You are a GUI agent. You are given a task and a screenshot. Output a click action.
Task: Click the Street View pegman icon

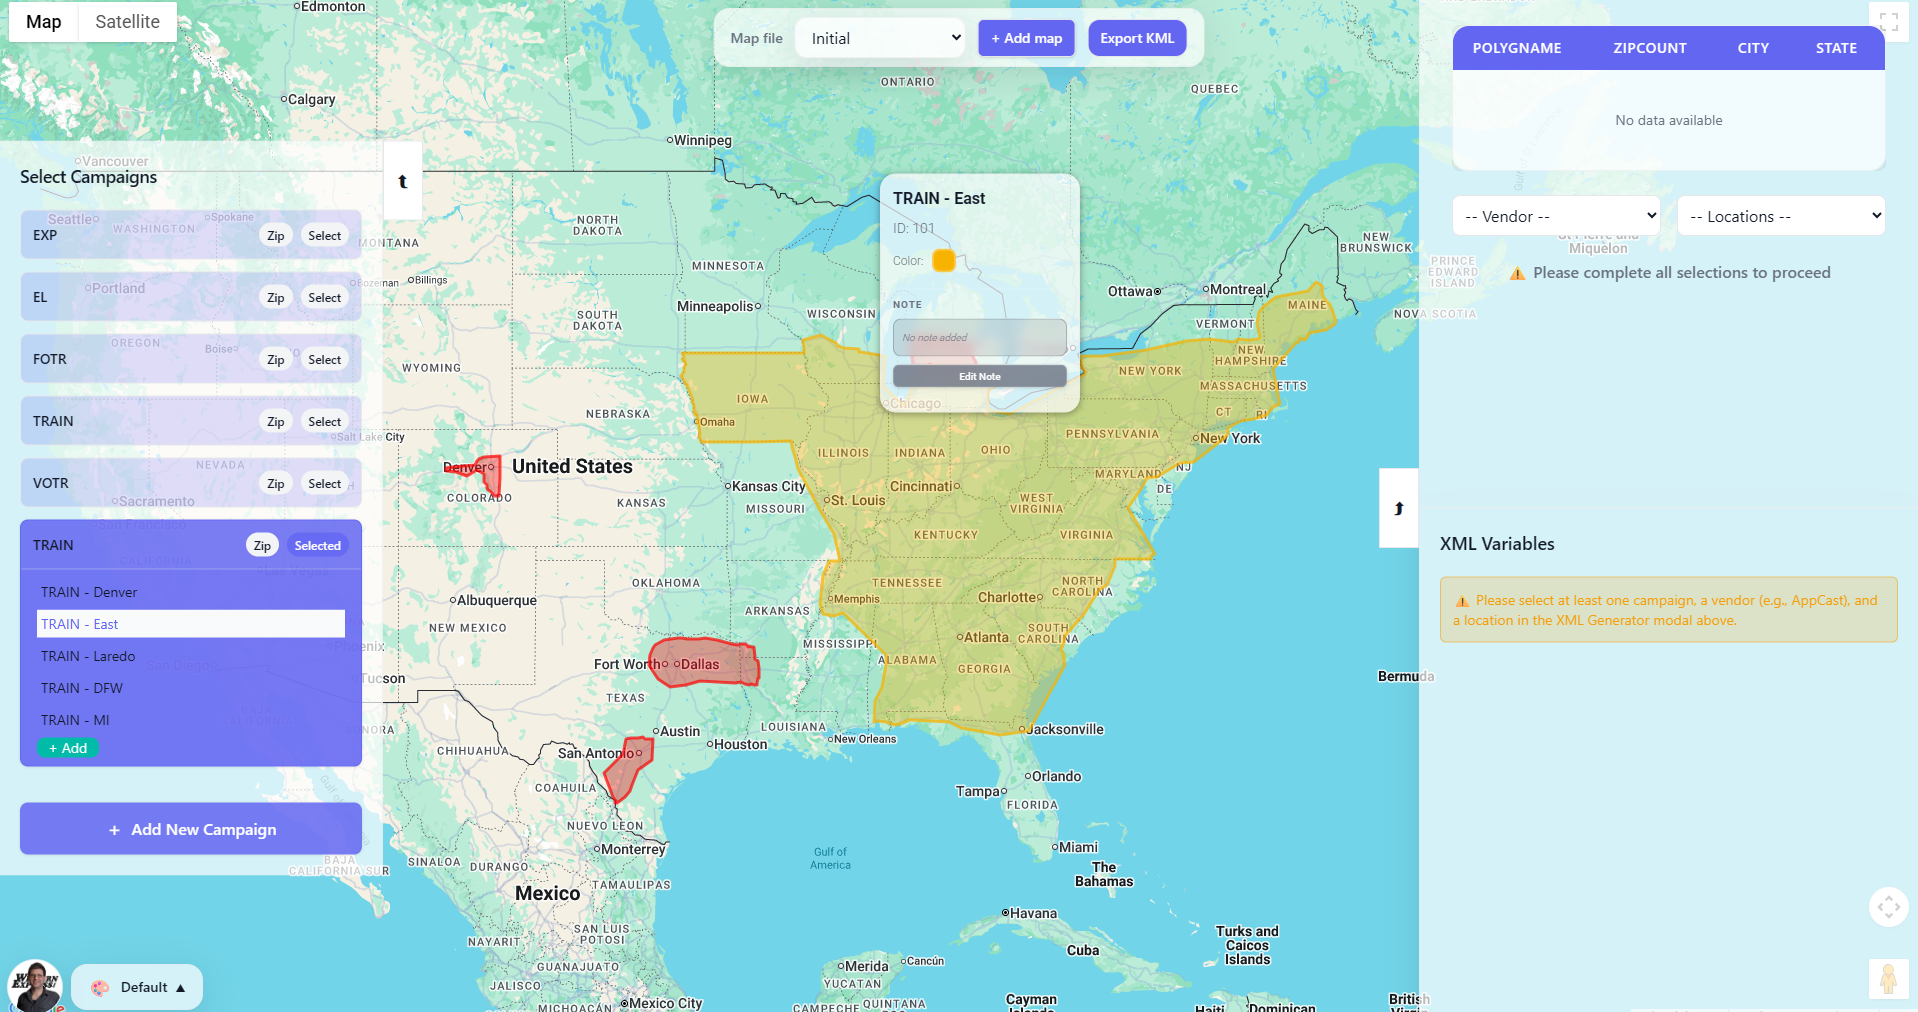click(1887, 978)
